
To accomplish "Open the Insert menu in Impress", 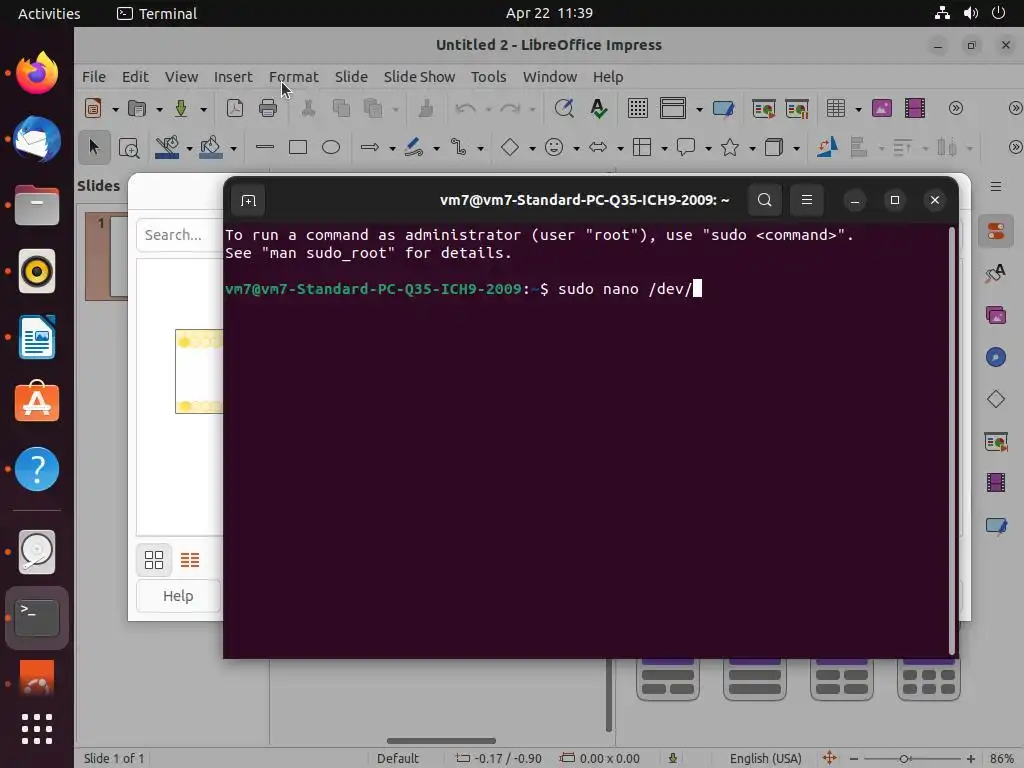I will pos(233,77).
